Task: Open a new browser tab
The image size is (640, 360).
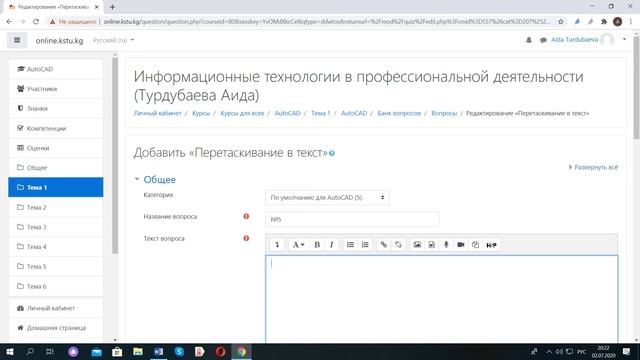Action: [x=112, y=7]
